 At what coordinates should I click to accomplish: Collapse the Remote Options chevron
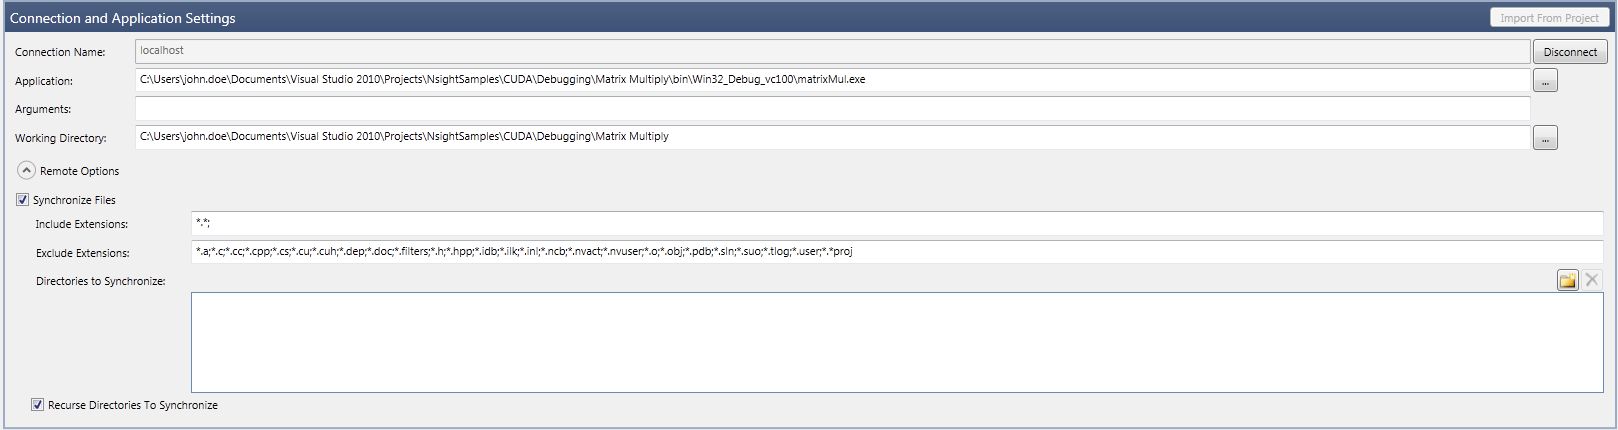pos(27,171)
